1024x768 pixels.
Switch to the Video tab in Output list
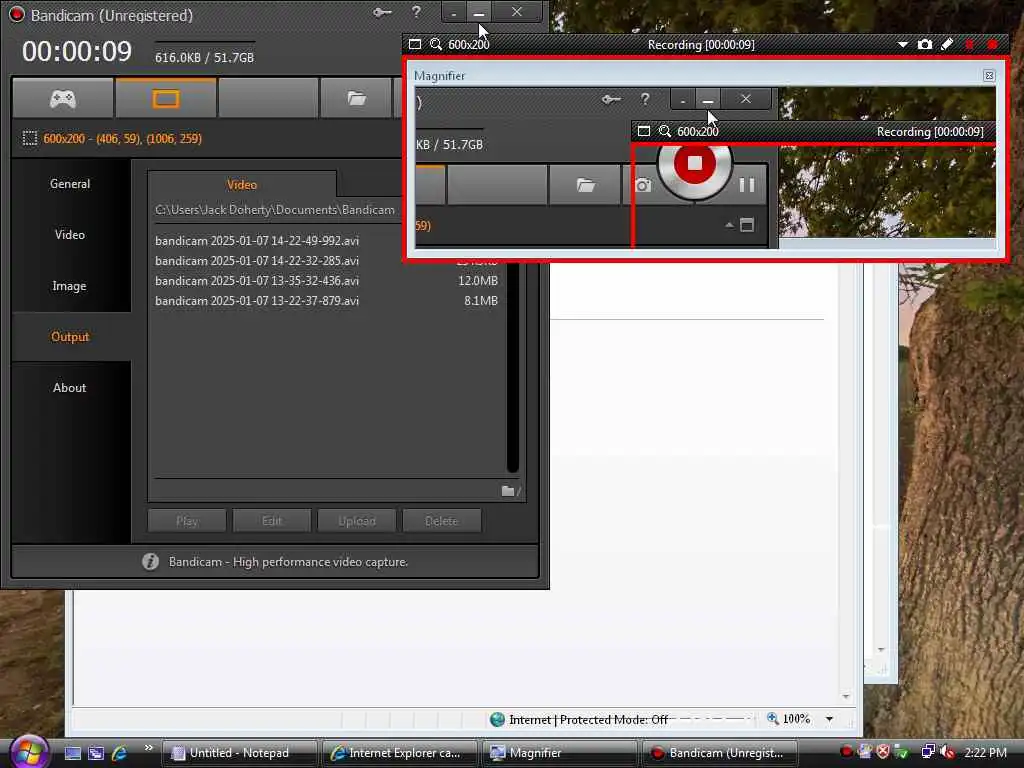(242, 185)
